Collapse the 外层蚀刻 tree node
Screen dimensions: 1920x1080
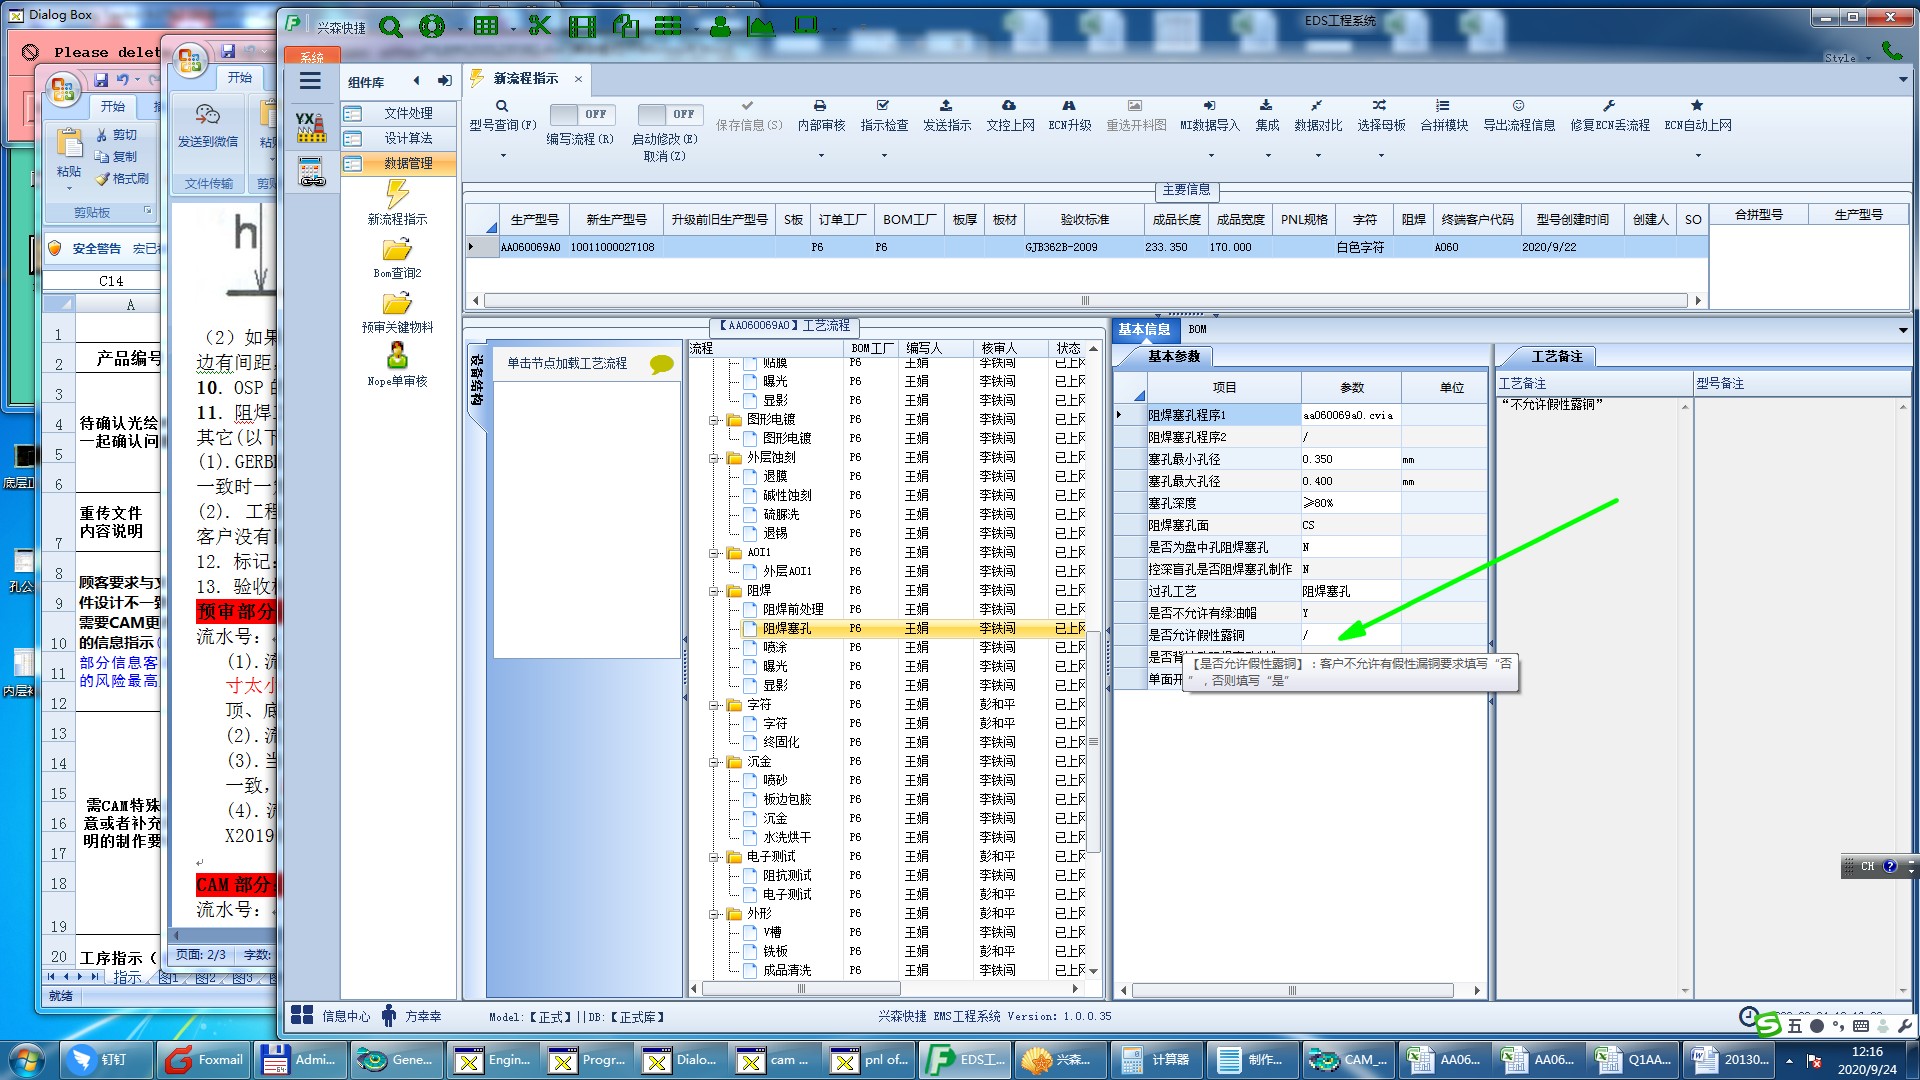pyautogui.click(x=715, y=458)
